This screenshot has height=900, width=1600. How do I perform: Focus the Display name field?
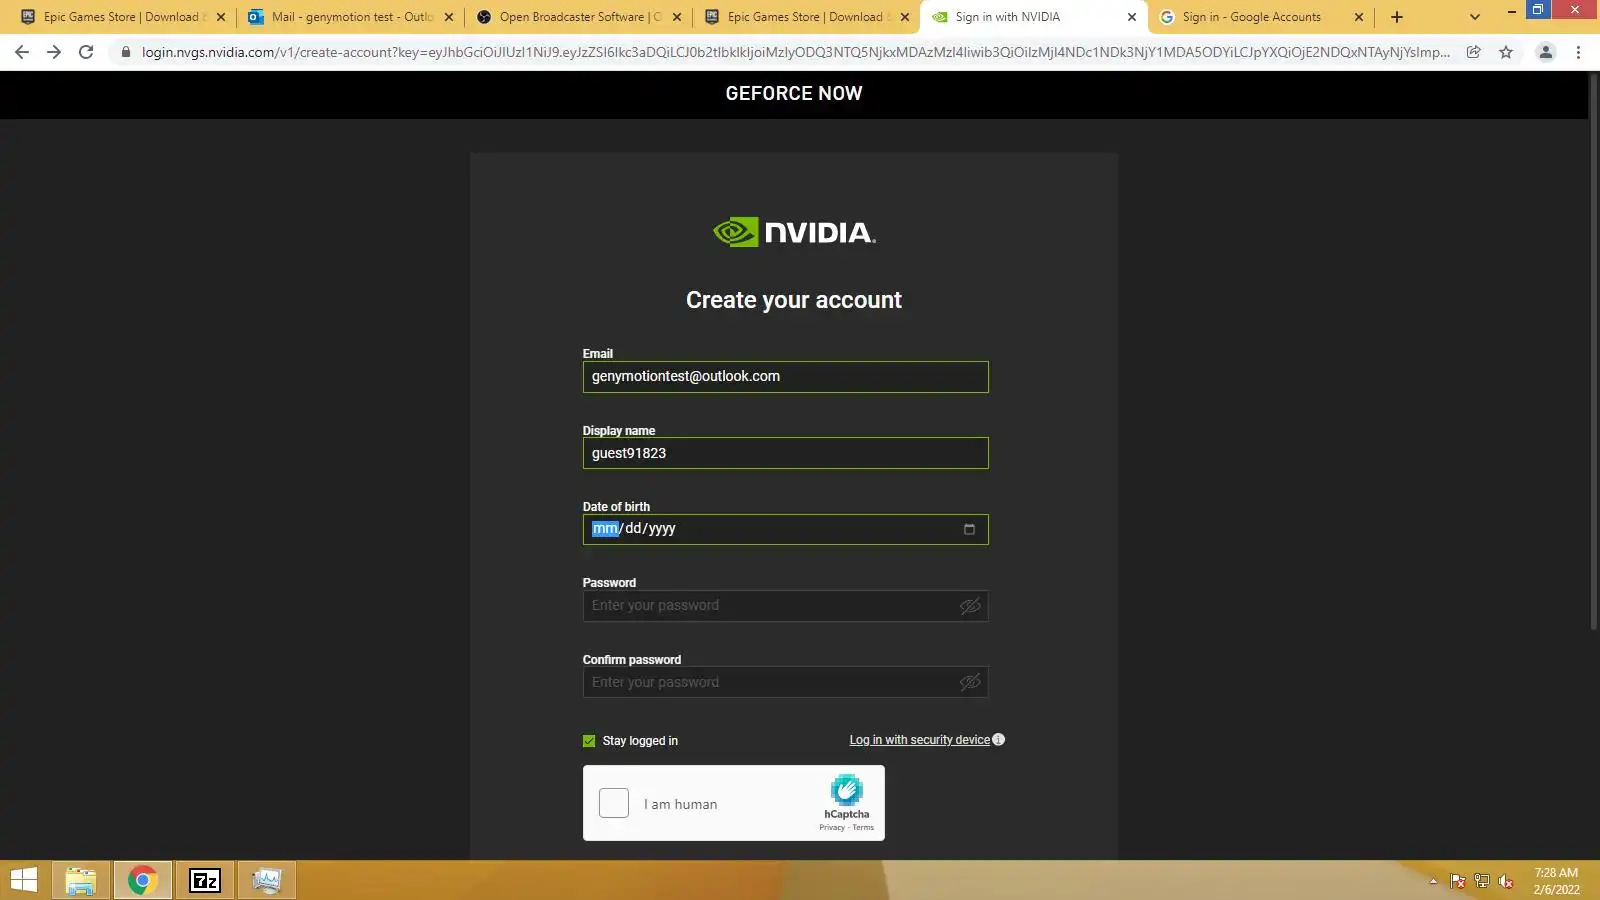pos(786,453)
